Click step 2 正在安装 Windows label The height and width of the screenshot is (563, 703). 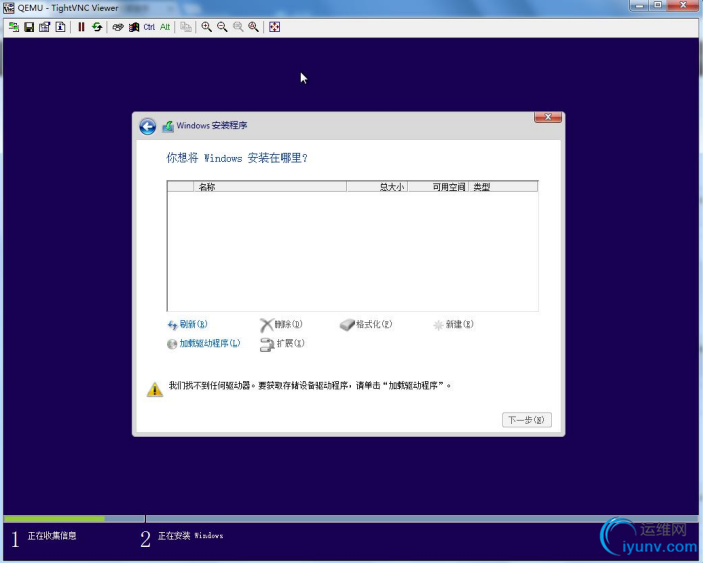[191, 536]
